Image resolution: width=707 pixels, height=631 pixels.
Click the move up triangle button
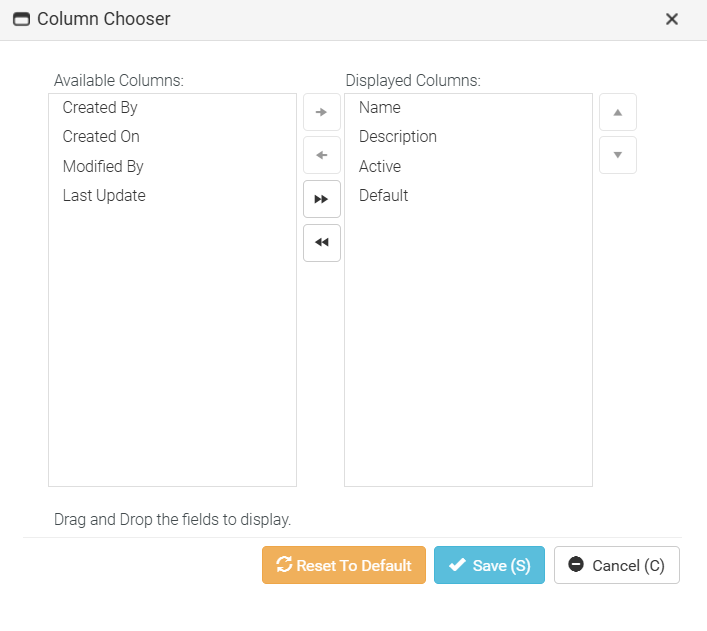[617, 112]
